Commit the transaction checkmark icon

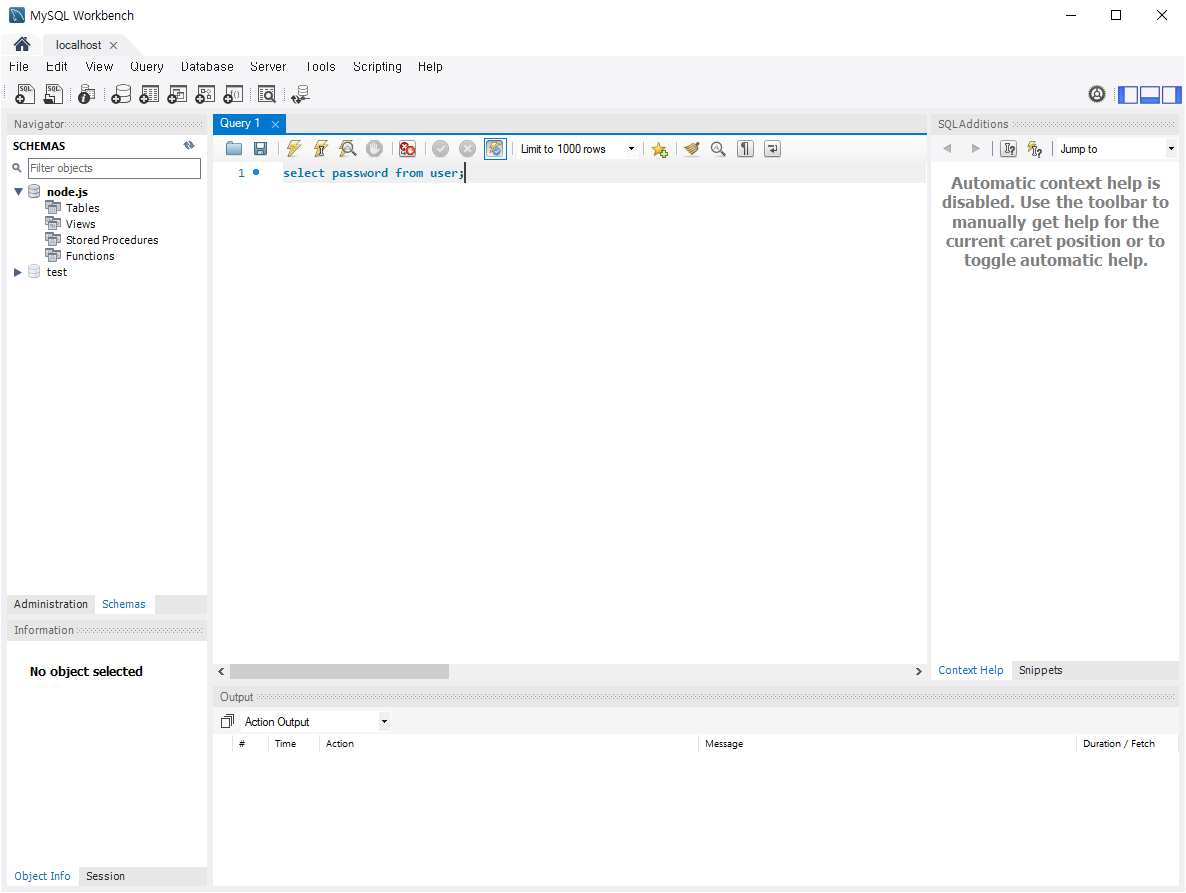(440, 149)
